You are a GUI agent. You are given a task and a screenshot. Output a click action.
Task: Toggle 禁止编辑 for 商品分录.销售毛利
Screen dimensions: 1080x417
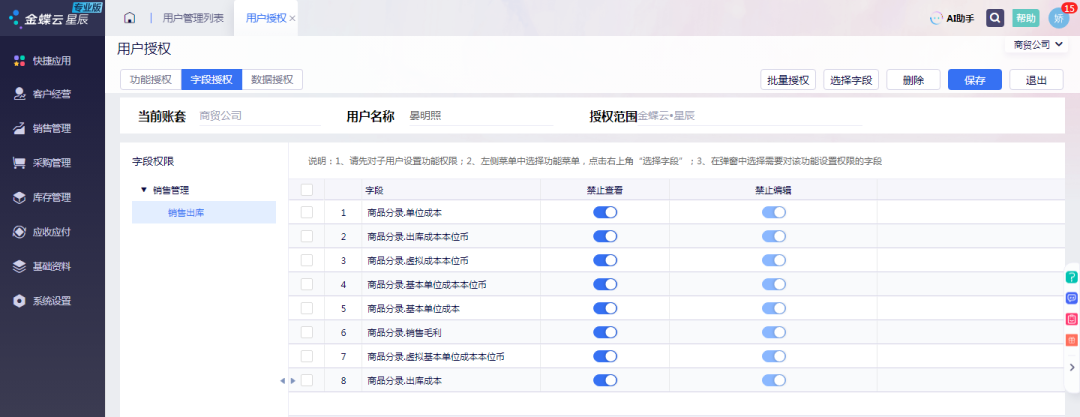click(773, 332)
